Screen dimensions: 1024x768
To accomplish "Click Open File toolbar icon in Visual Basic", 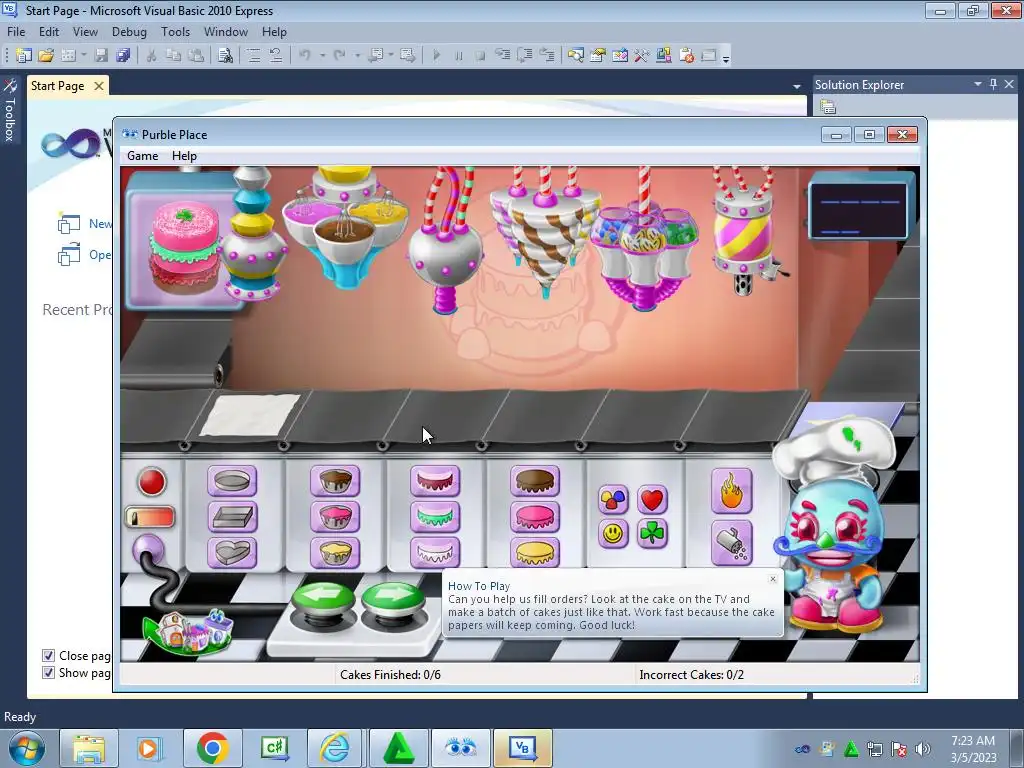I will click(46, 56).
